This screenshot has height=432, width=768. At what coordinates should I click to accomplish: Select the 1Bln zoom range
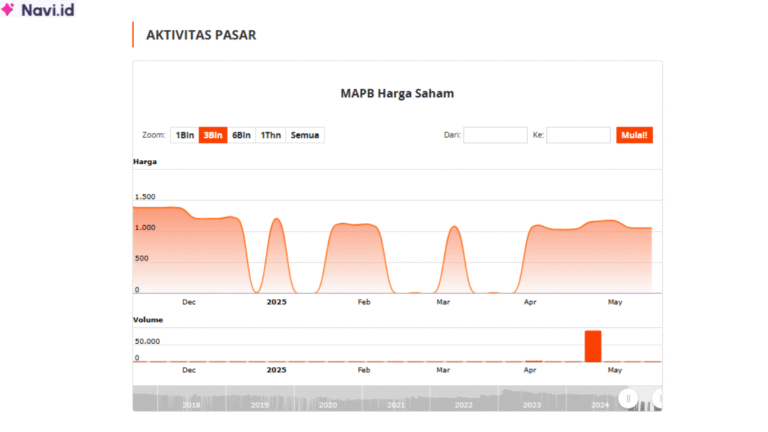point(185,135)
